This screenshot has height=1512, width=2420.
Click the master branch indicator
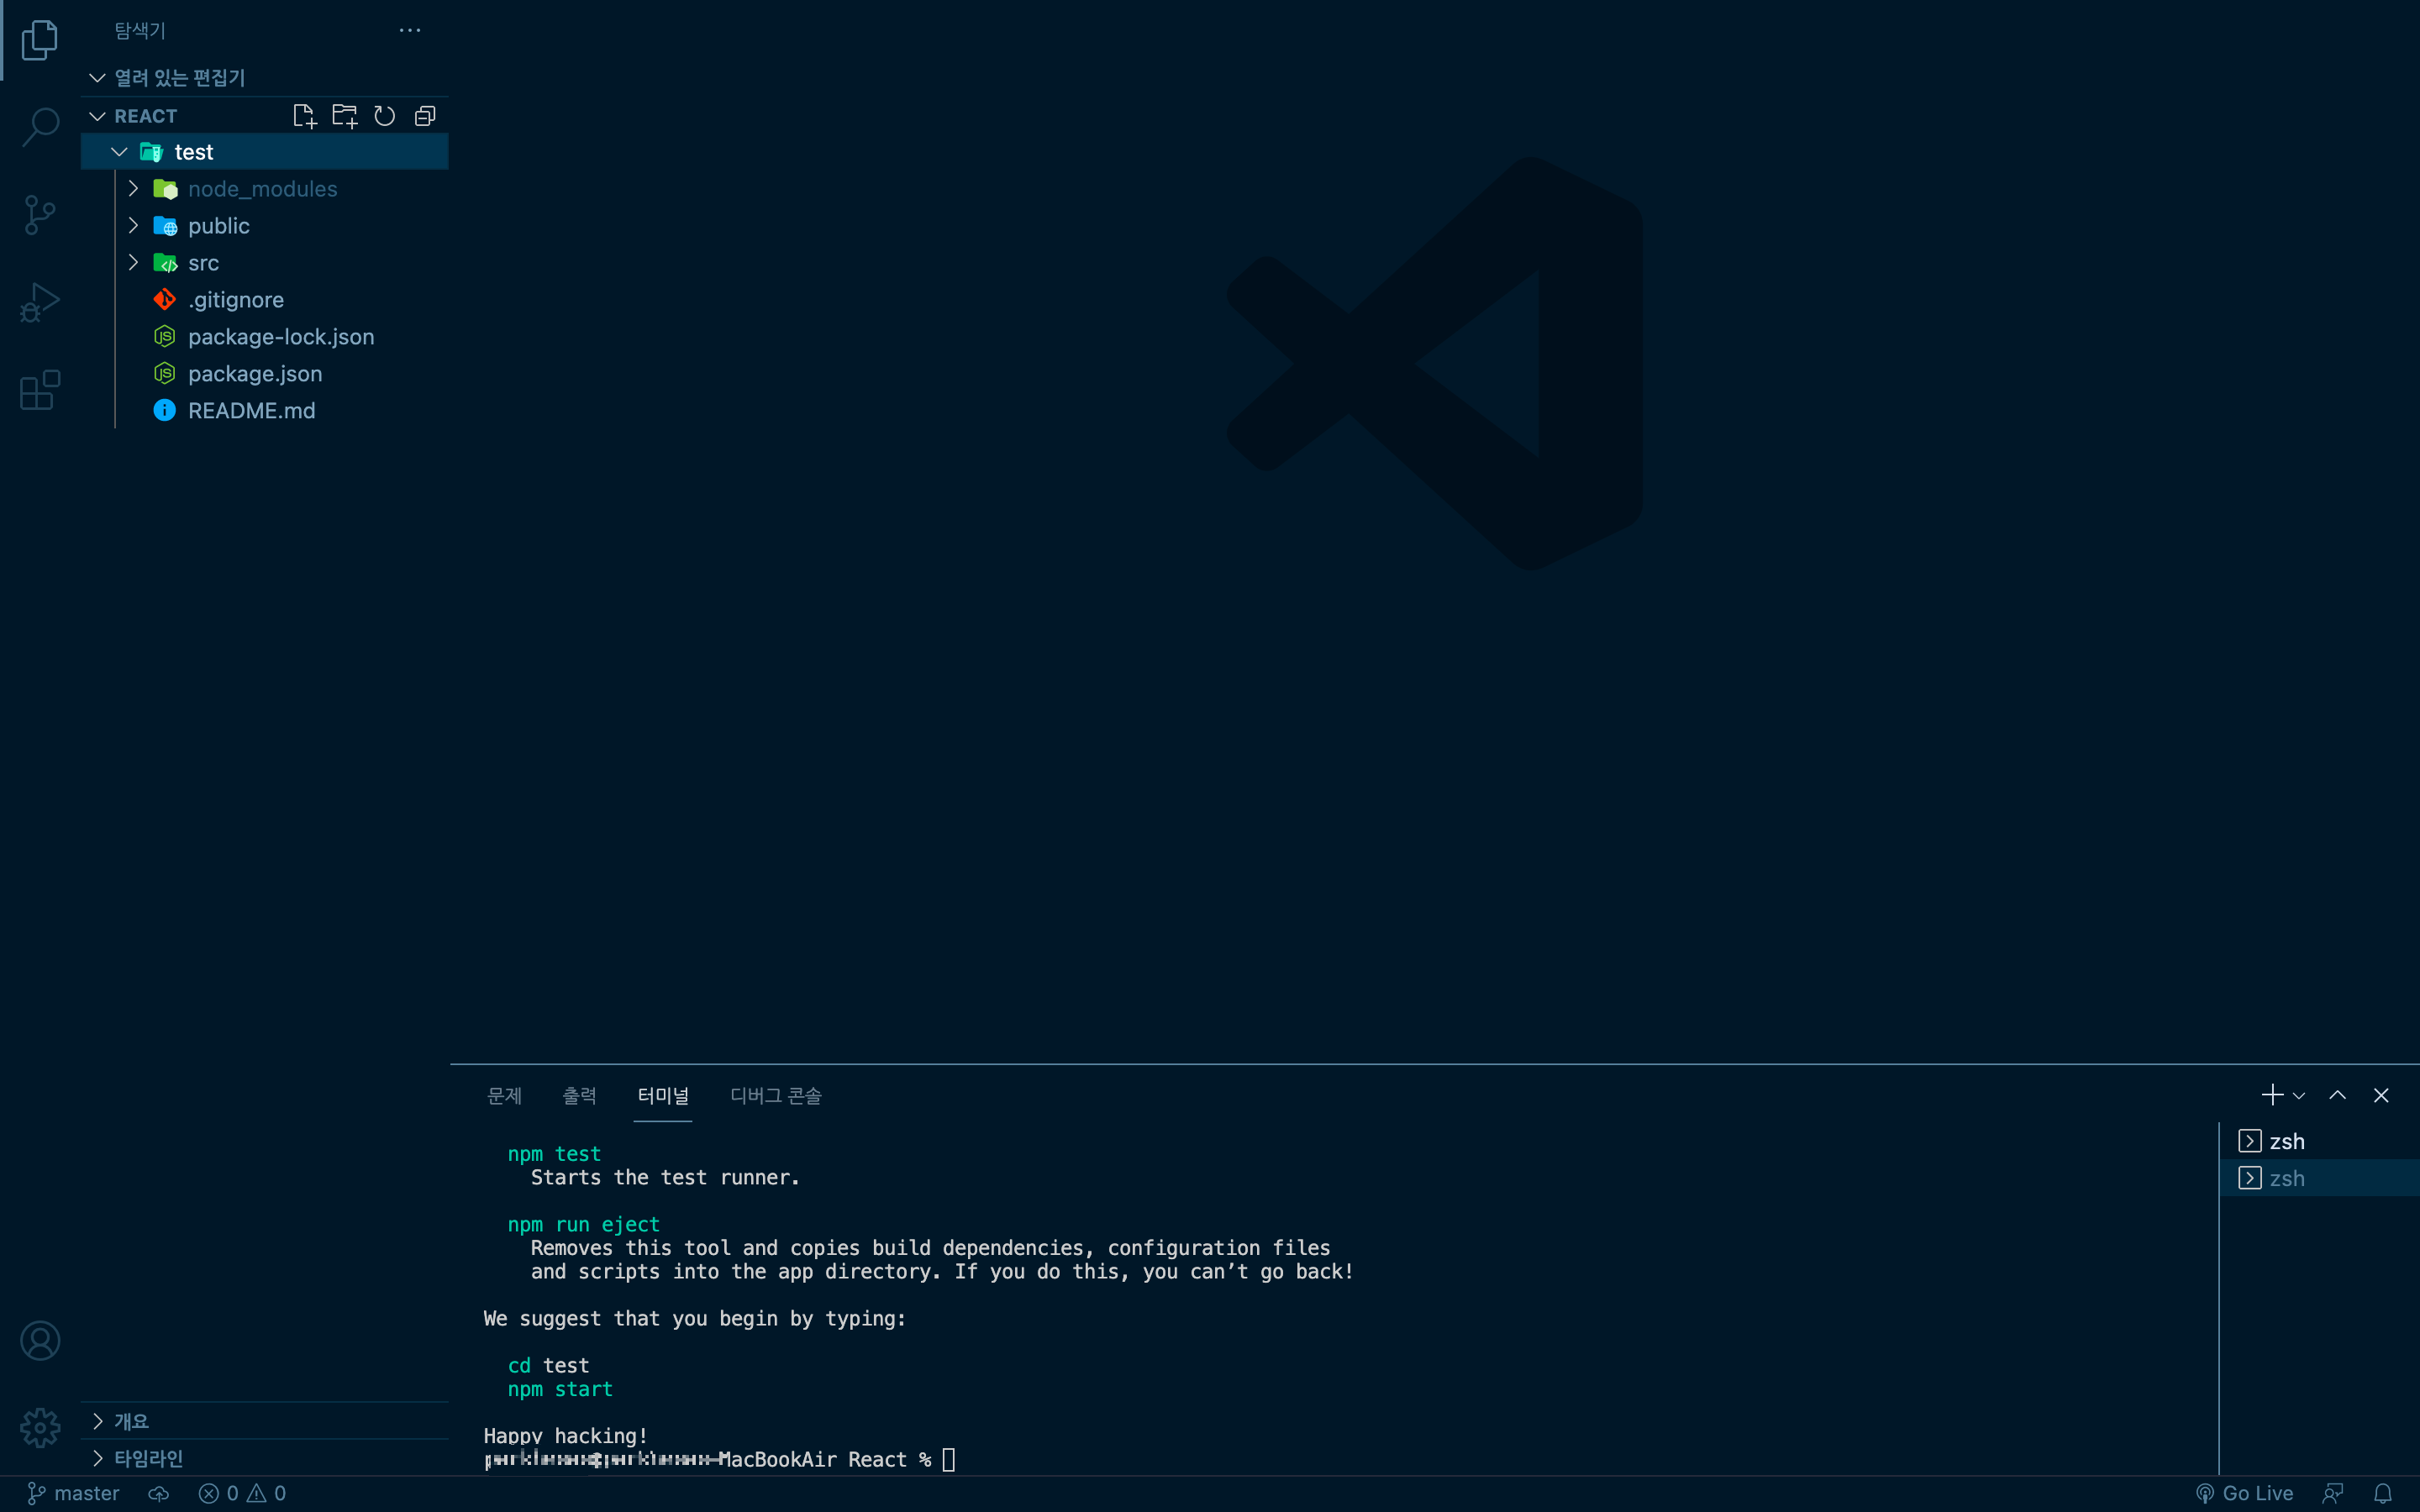[73, 1493]
